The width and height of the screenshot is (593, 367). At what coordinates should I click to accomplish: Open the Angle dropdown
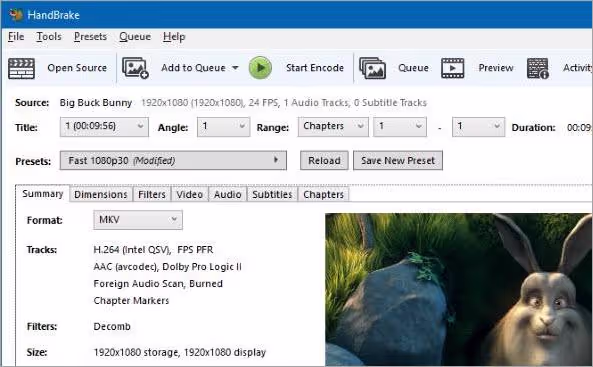(224, 127)
